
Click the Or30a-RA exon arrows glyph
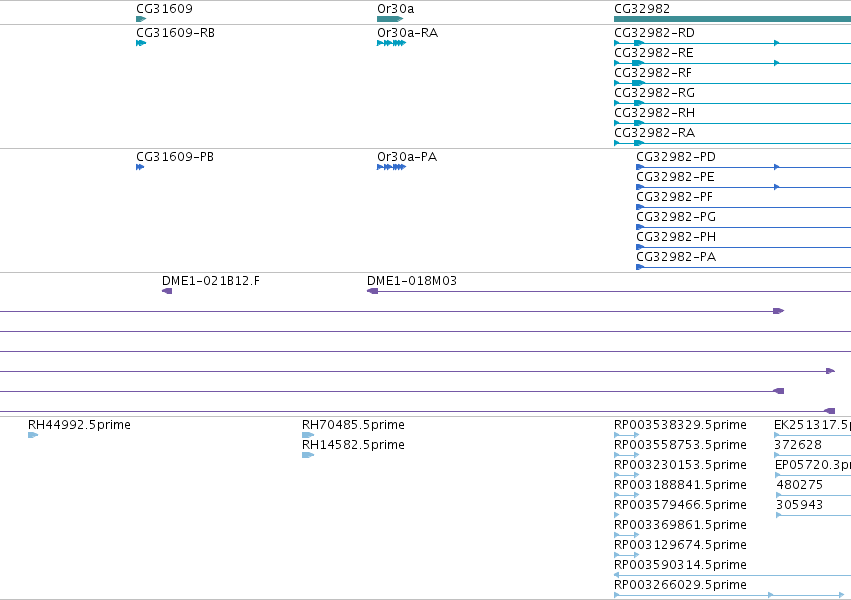[x=391, y=43]
